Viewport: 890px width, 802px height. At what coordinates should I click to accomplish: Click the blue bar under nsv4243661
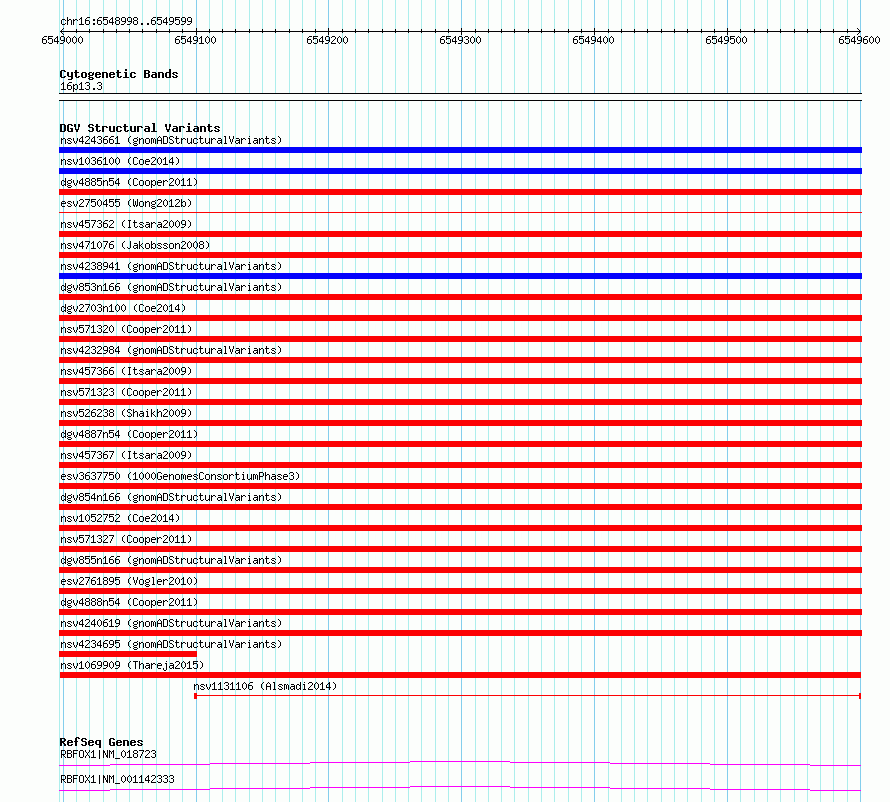click(460, 150)
